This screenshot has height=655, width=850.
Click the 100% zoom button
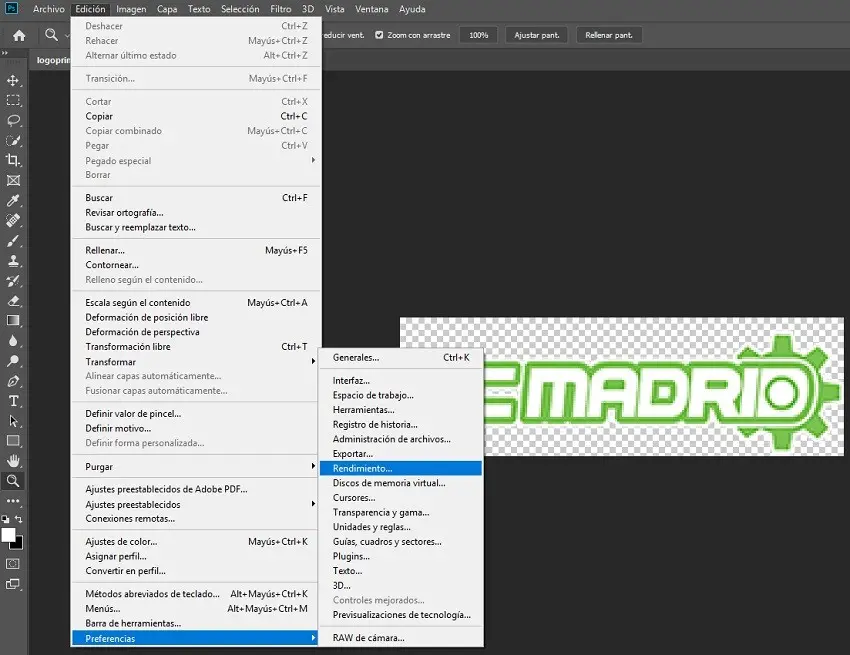[479, 35]
